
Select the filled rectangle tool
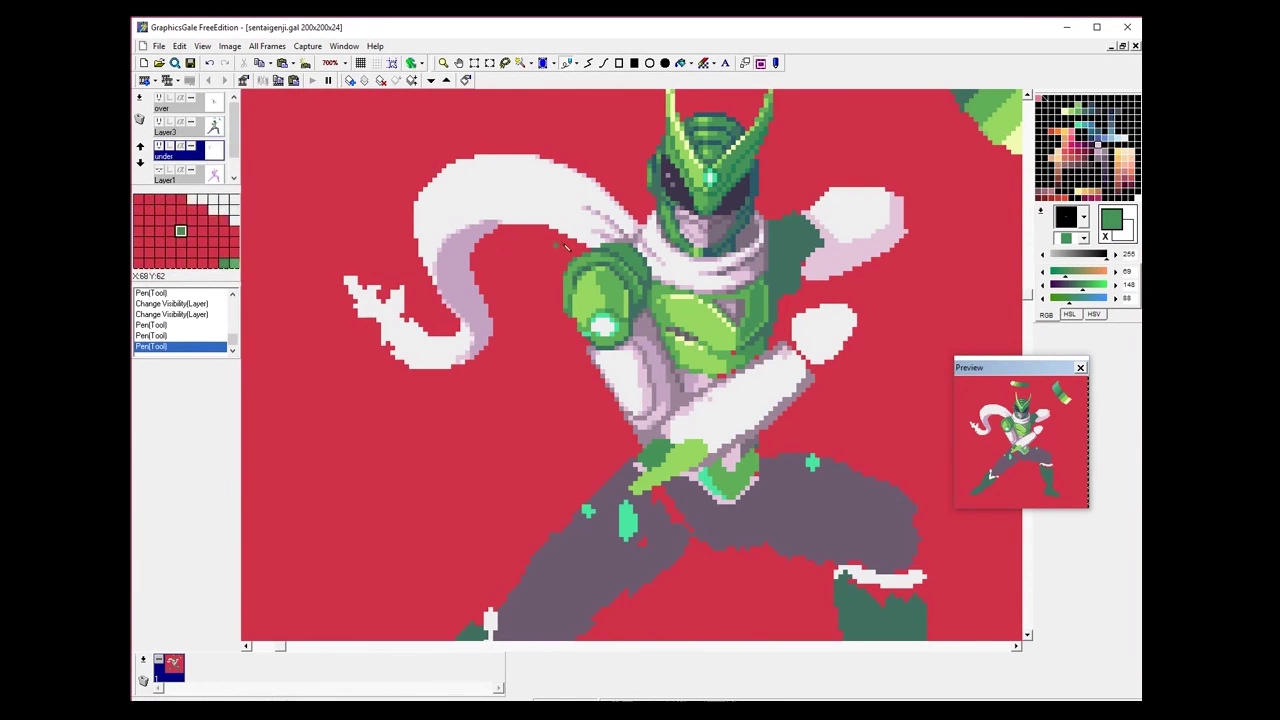(634, 63)
